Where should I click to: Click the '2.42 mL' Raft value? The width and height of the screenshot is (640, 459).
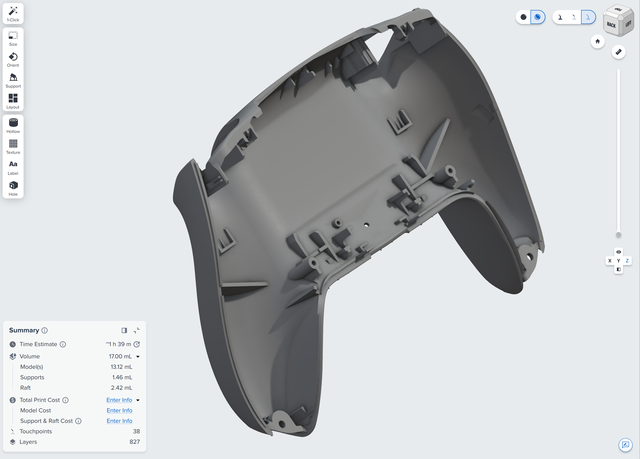point(121,388)
